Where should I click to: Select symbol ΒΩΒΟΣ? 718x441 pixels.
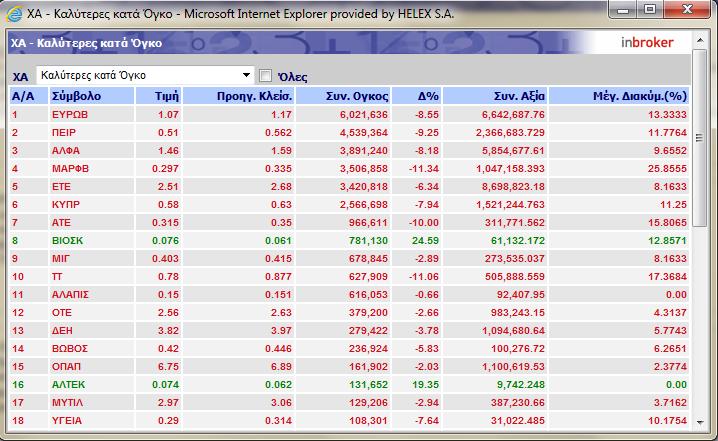click(x=70, y=348)
